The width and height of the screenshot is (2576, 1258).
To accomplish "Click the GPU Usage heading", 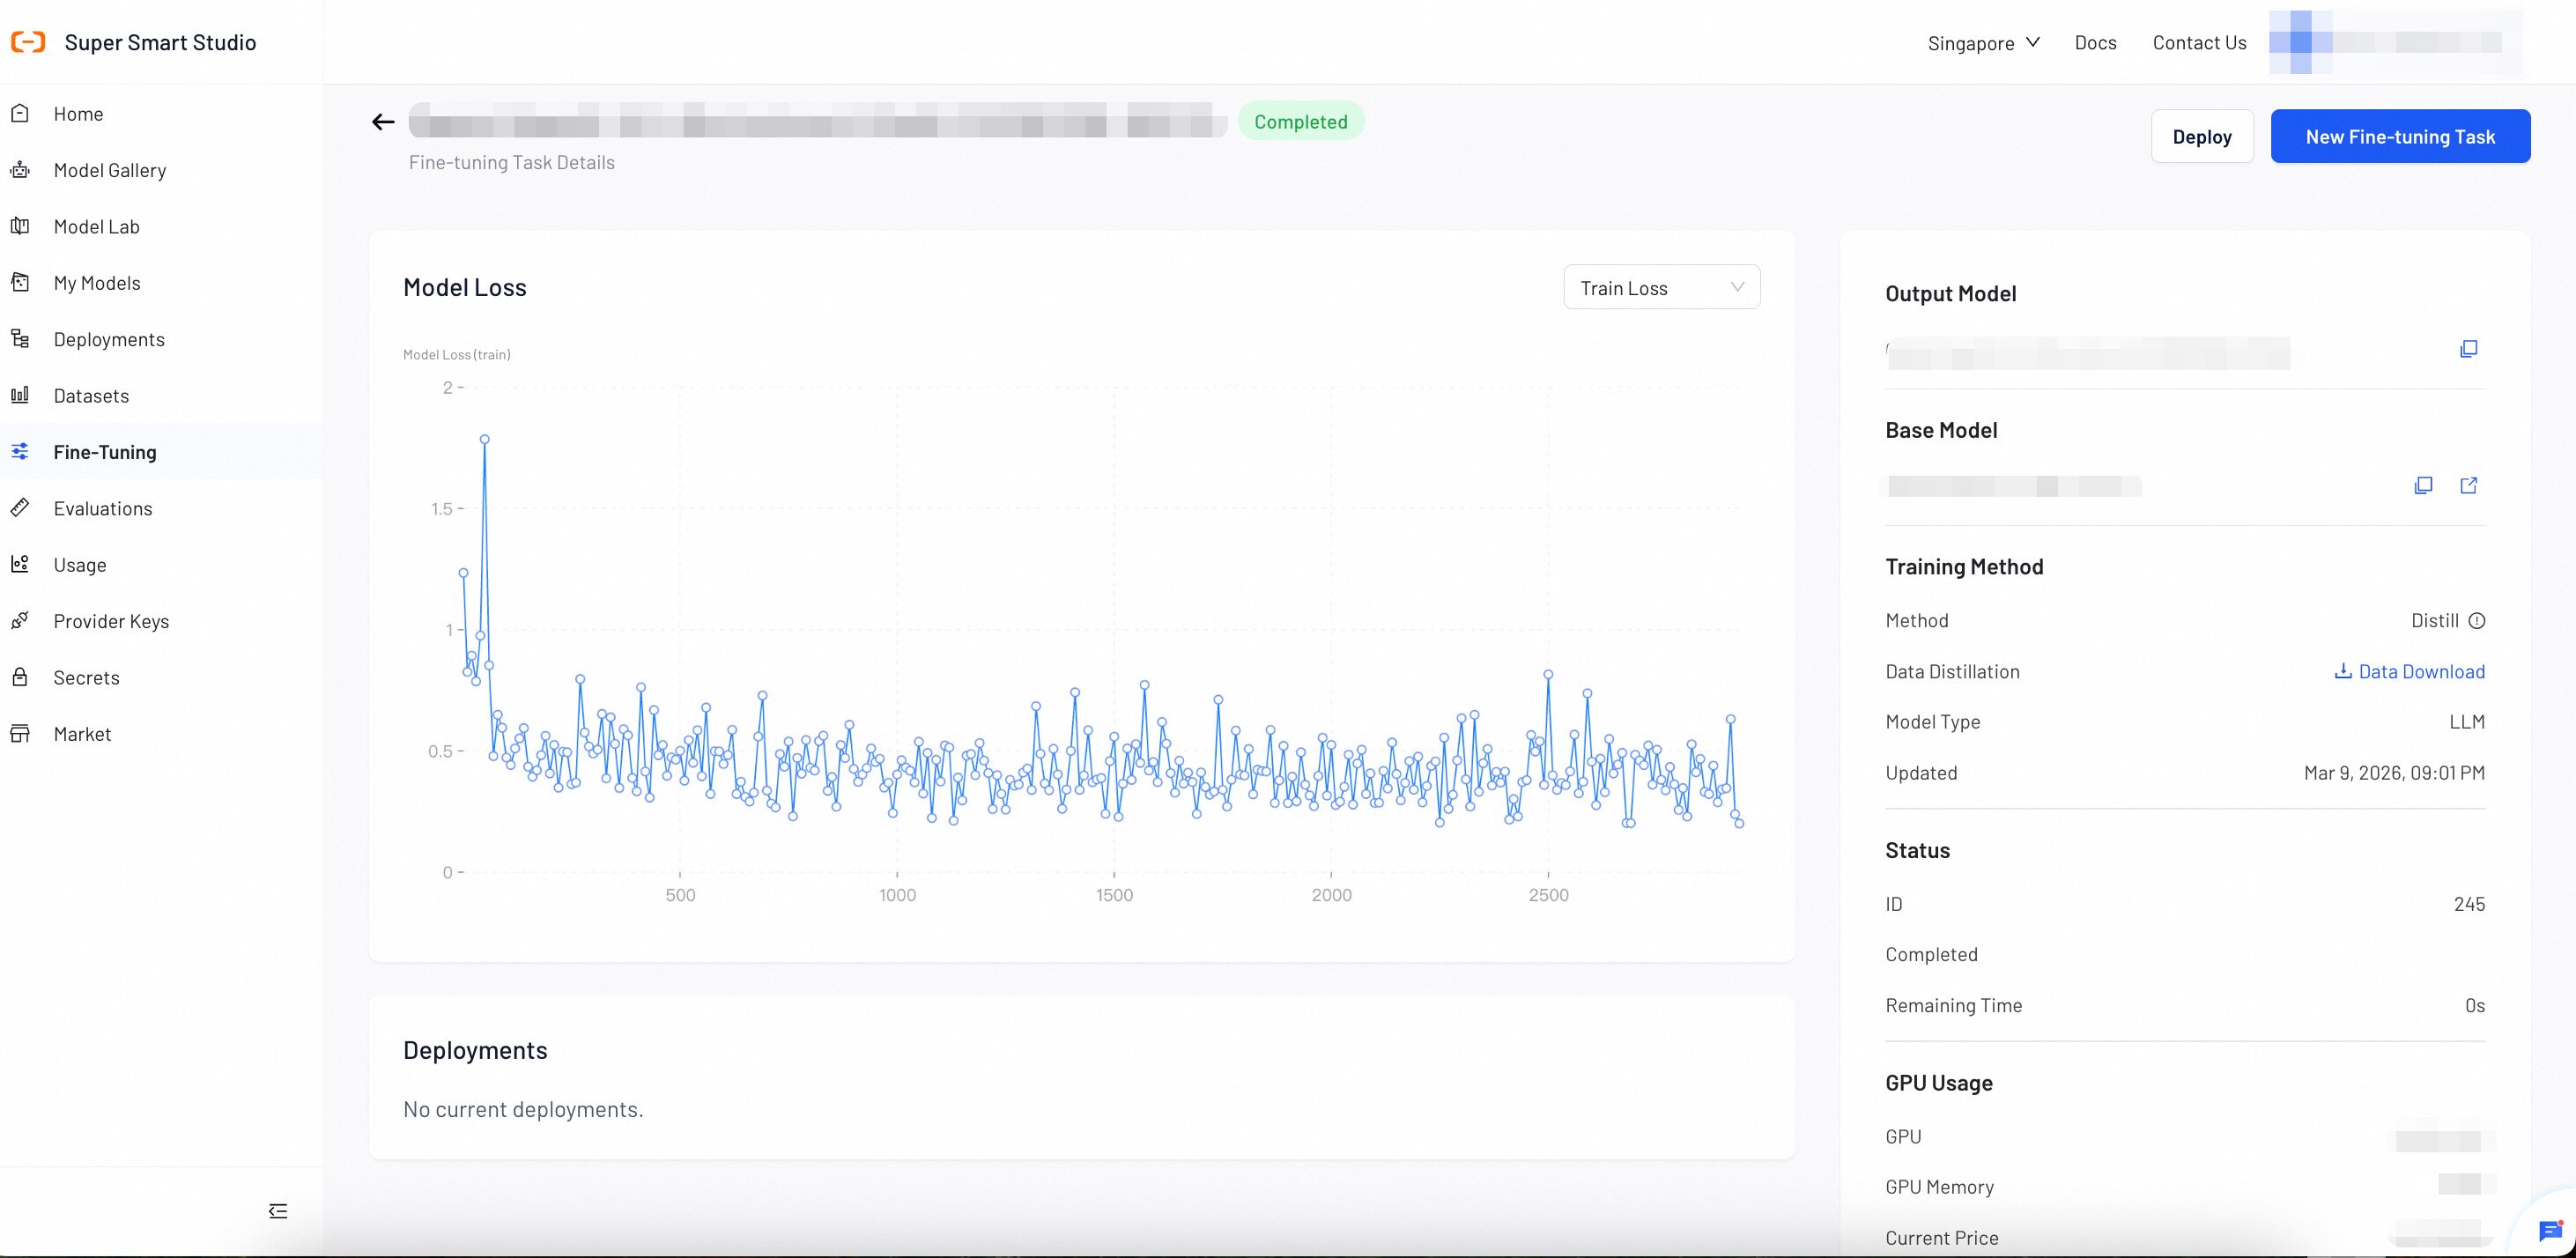I will pyautogui.click(x=1938, y=1083).
